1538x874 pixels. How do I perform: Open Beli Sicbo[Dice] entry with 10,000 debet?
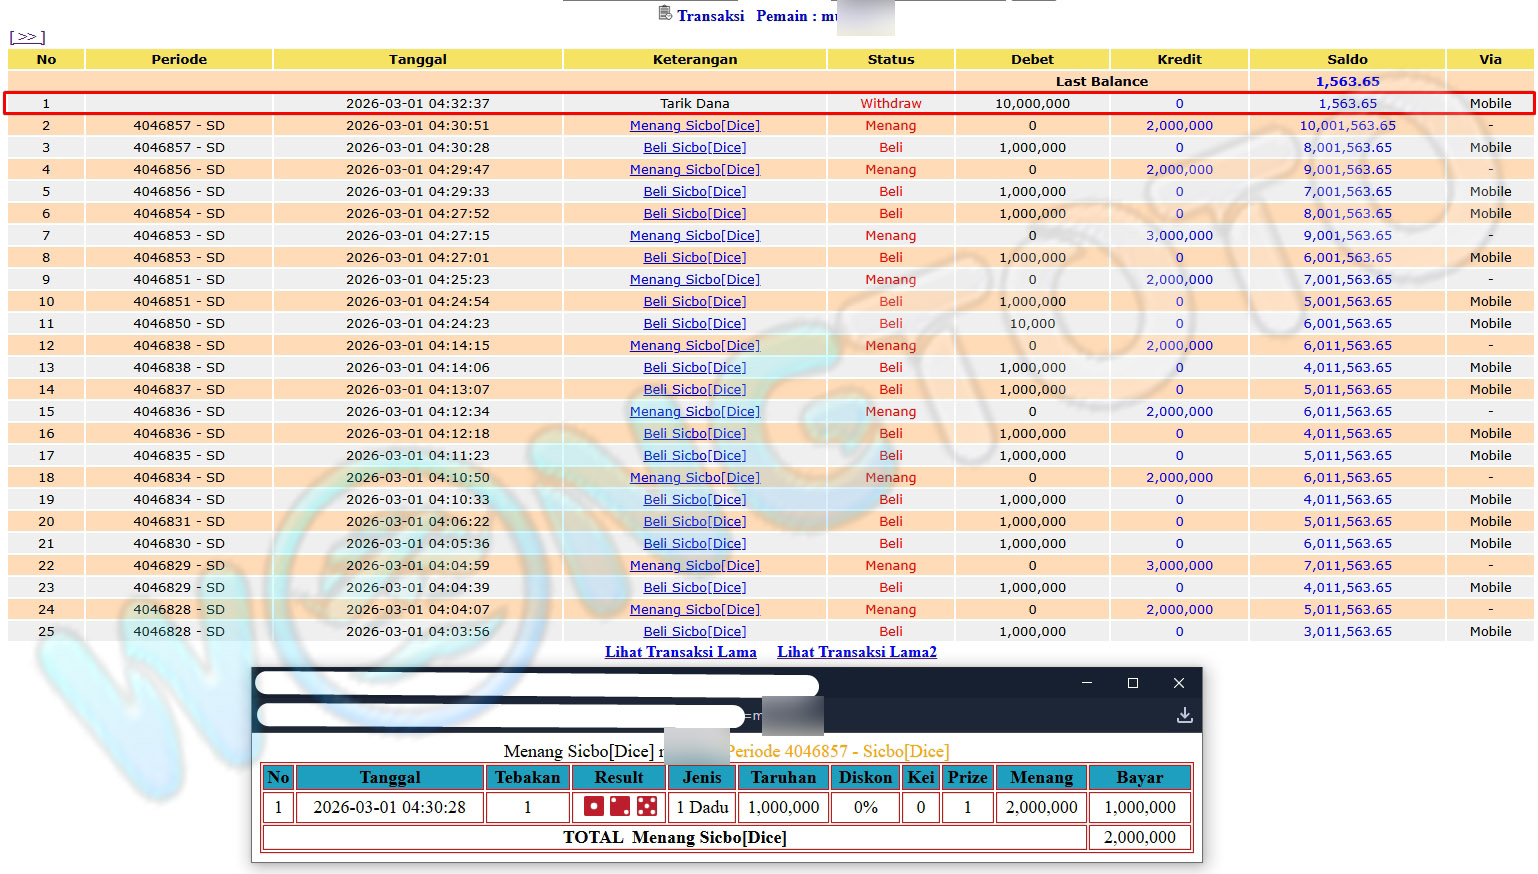coord(694,323)
